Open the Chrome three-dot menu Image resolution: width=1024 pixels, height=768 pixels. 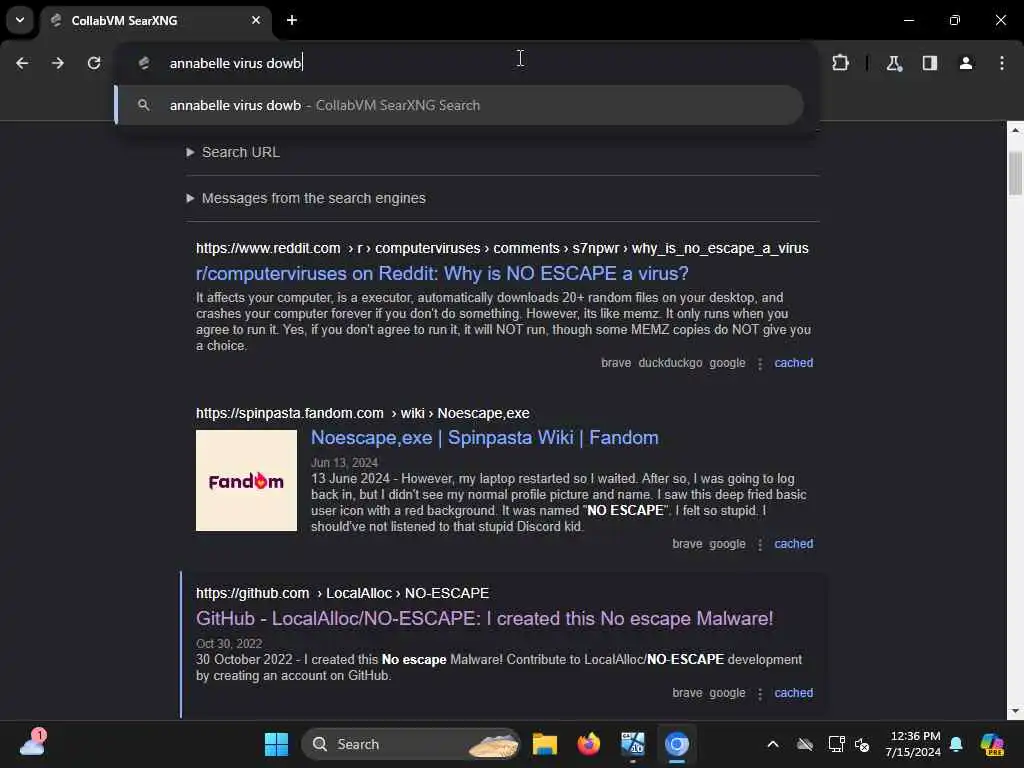click(x=1002, y=63)
